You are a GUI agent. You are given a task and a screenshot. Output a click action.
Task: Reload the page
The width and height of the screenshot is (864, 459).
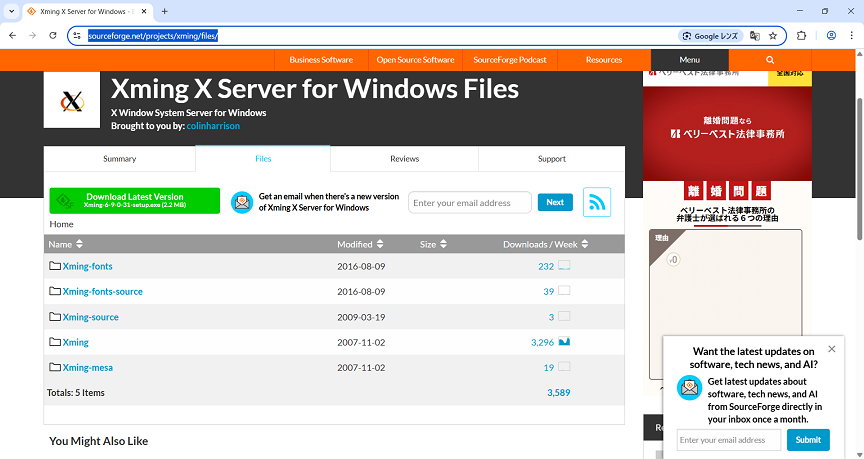(x=54, y=36)
